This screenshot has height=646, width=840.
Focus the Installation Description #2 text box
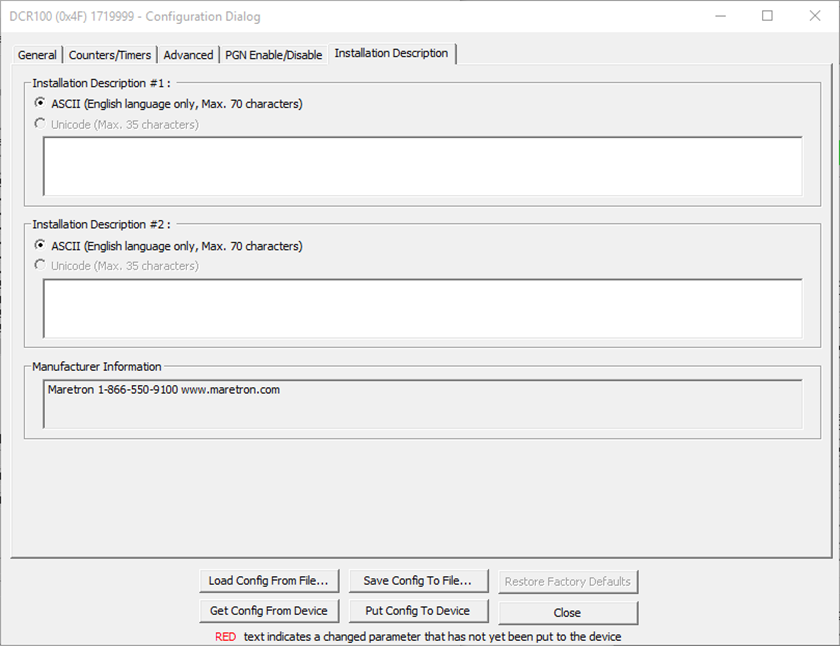click(x=422, y=308)
